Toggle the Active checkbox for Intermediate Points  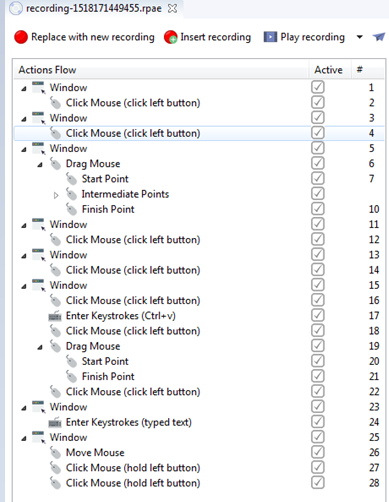point(318,194)
